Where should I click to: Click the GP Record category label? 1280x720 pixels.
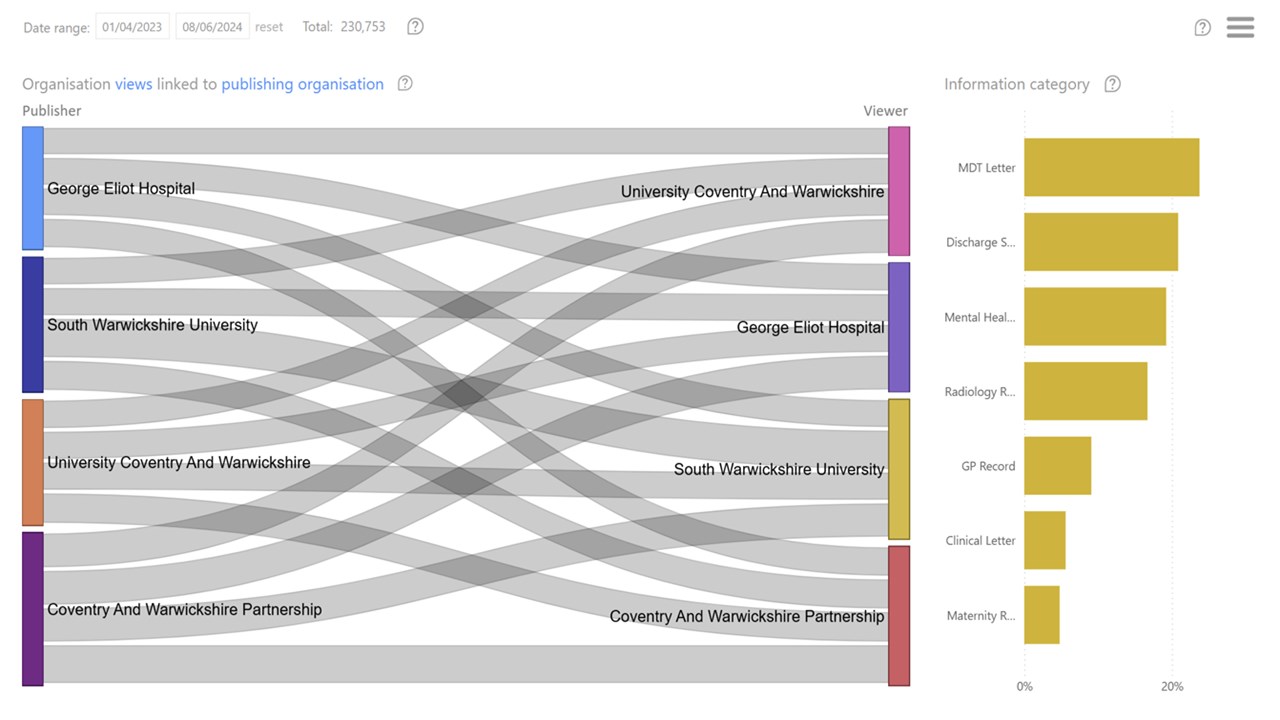(x=988, y=466)
